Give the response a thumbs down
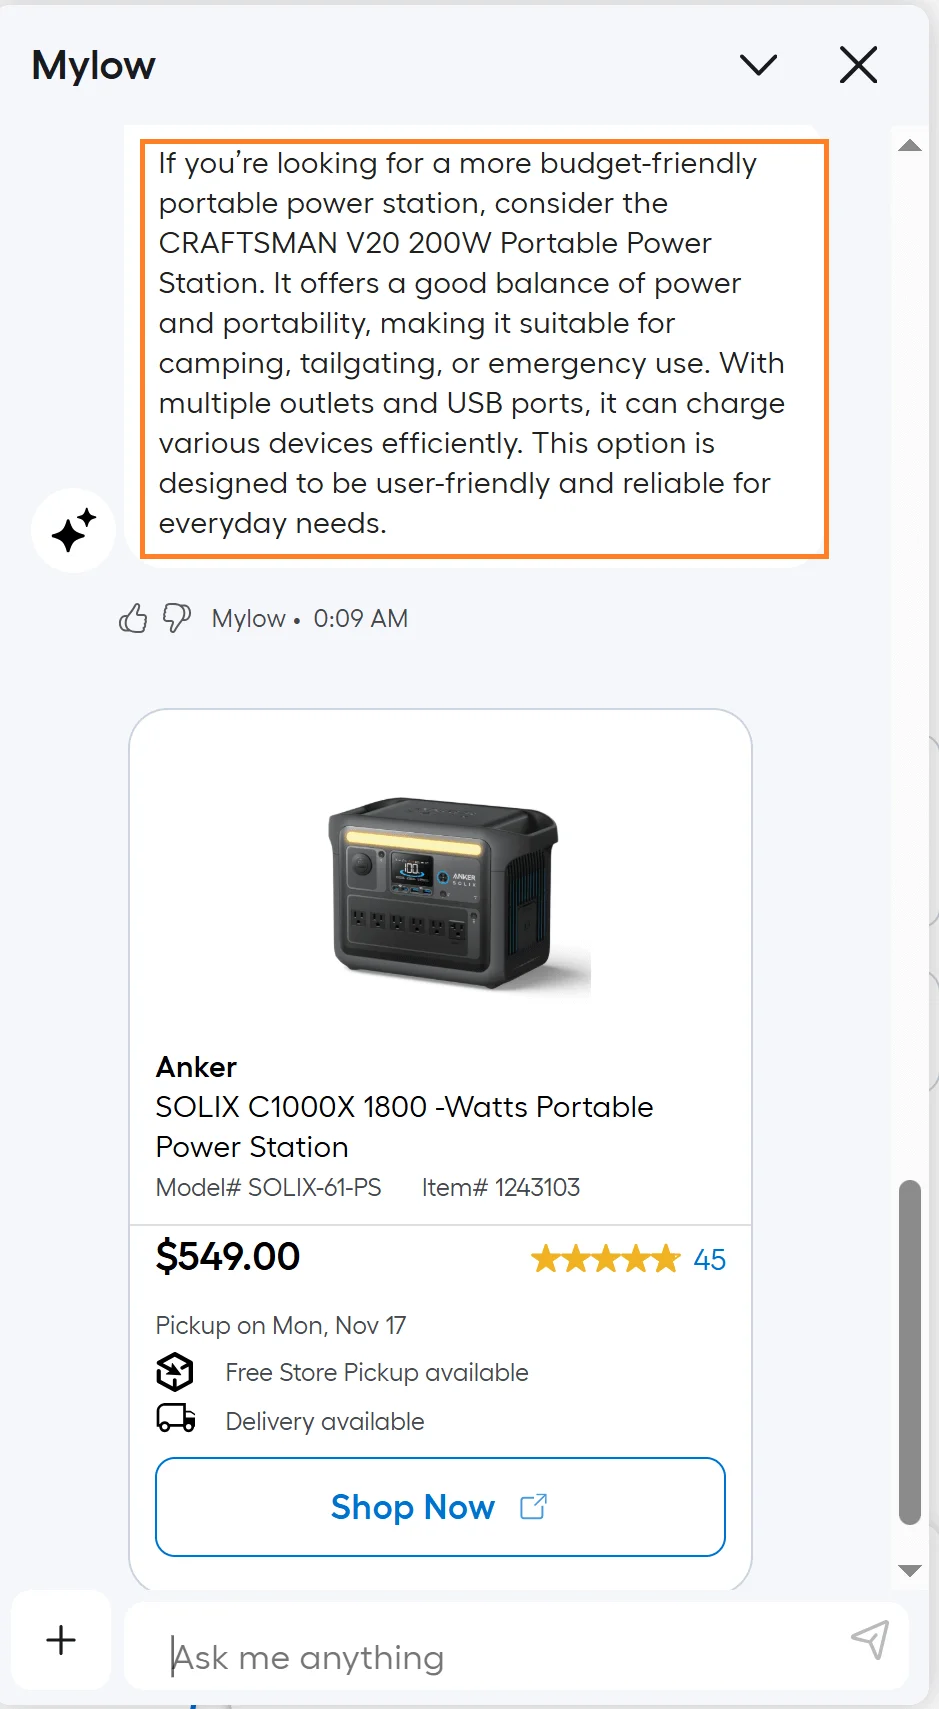 [x=174, y=618]
